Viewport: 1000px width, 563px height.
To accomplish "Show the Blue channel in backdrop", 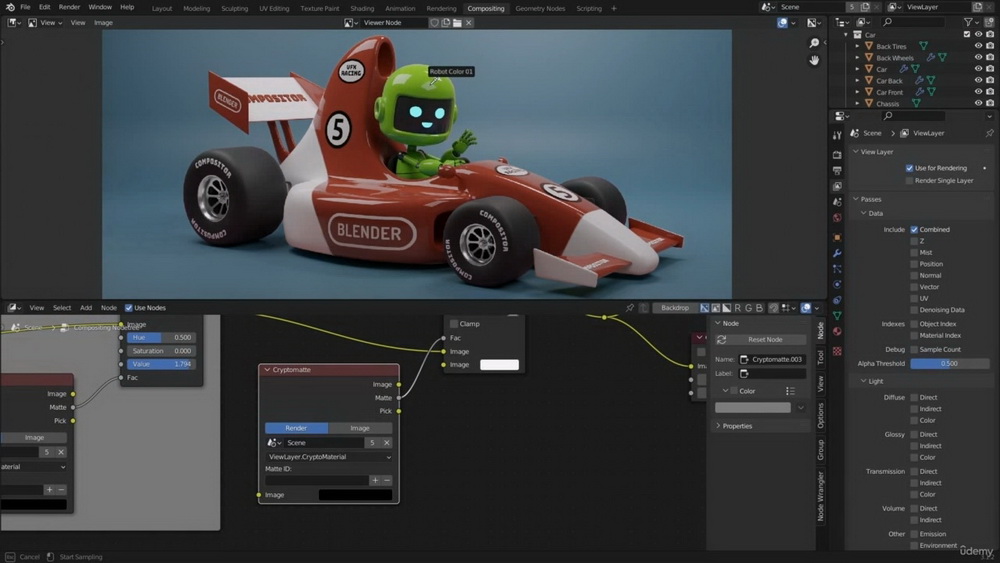I will 759,308.
